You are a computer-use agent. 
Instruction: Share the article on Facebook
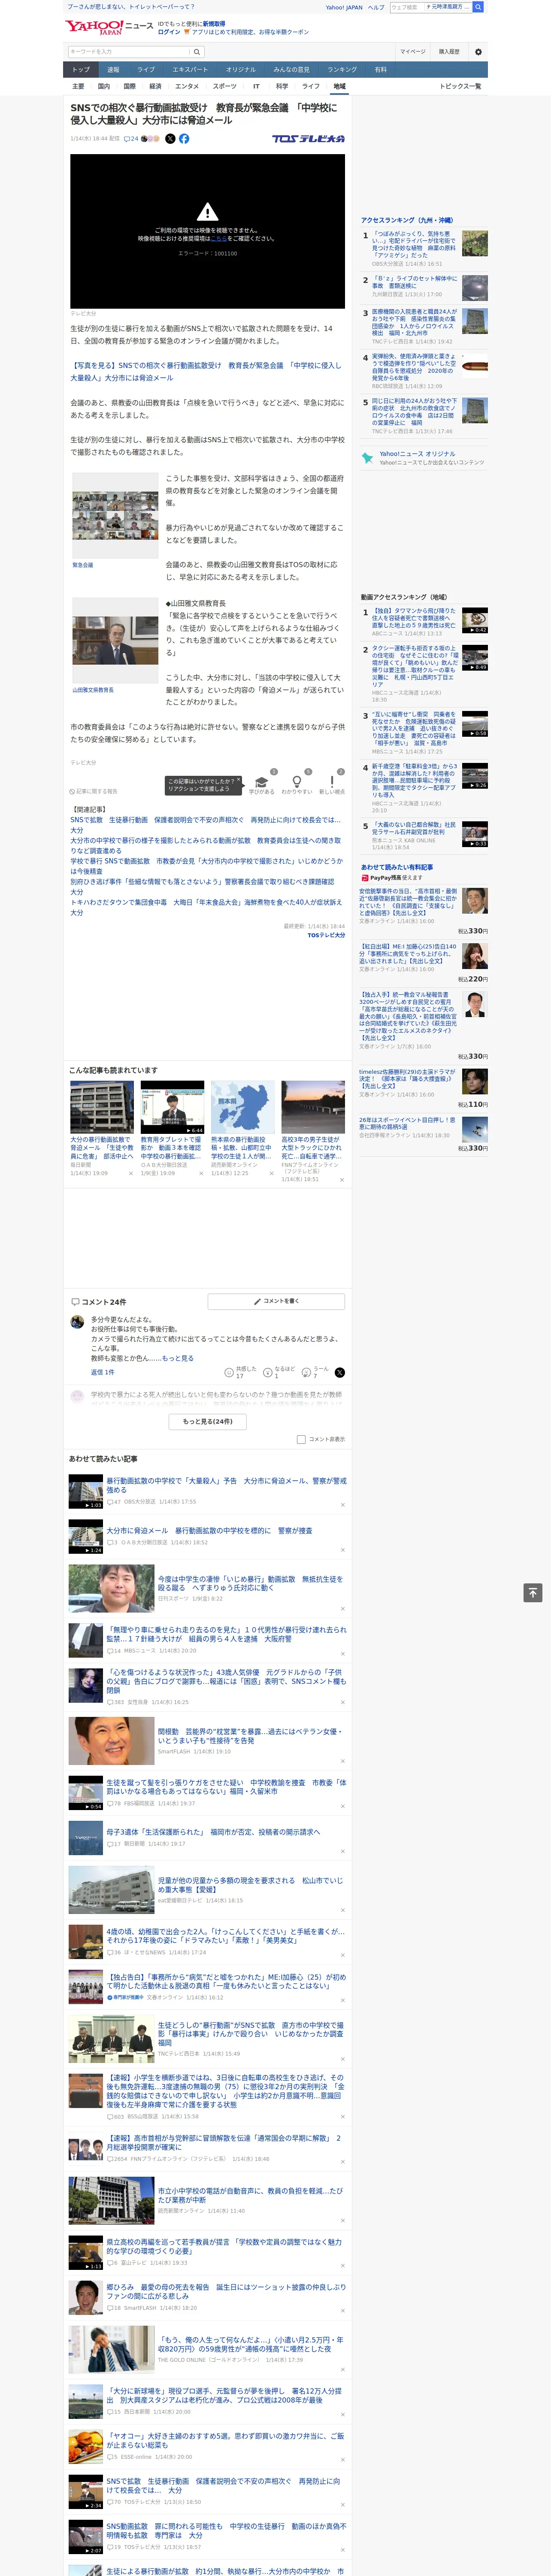click(x=184, y=139)
